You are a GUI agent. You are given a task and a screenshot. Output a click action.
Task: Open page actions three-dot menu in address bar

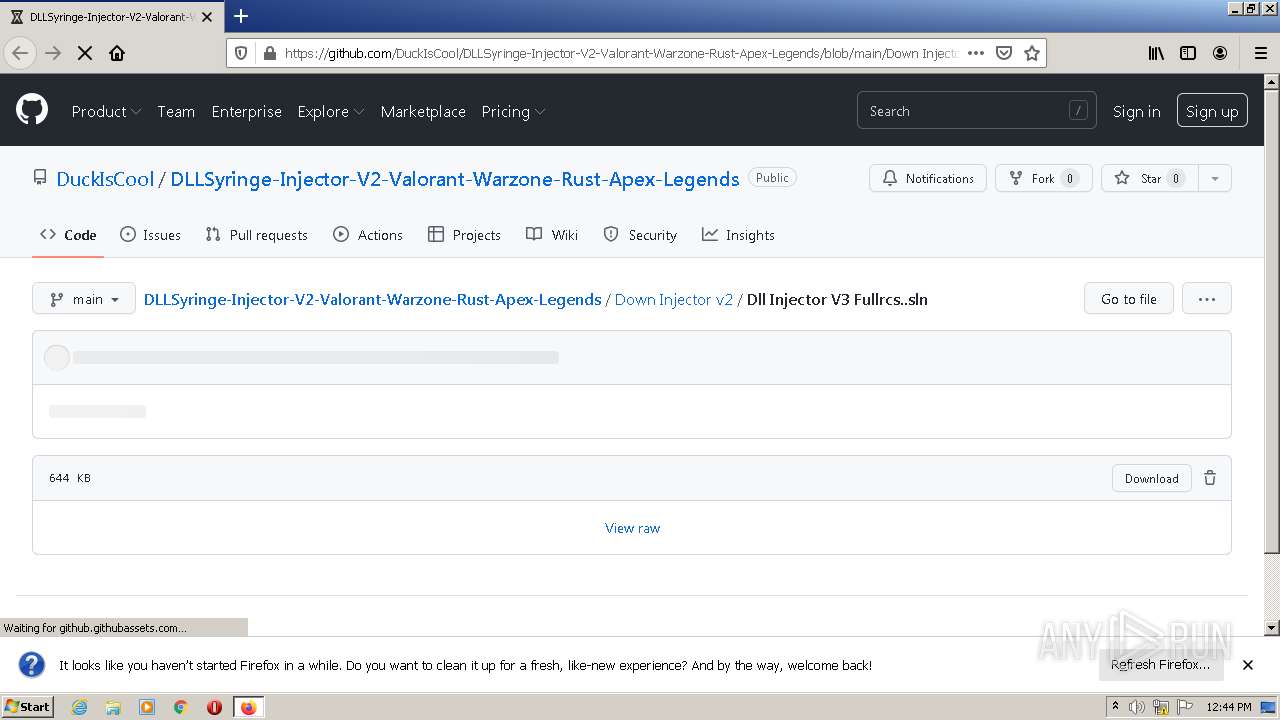(x=976, y=53)
